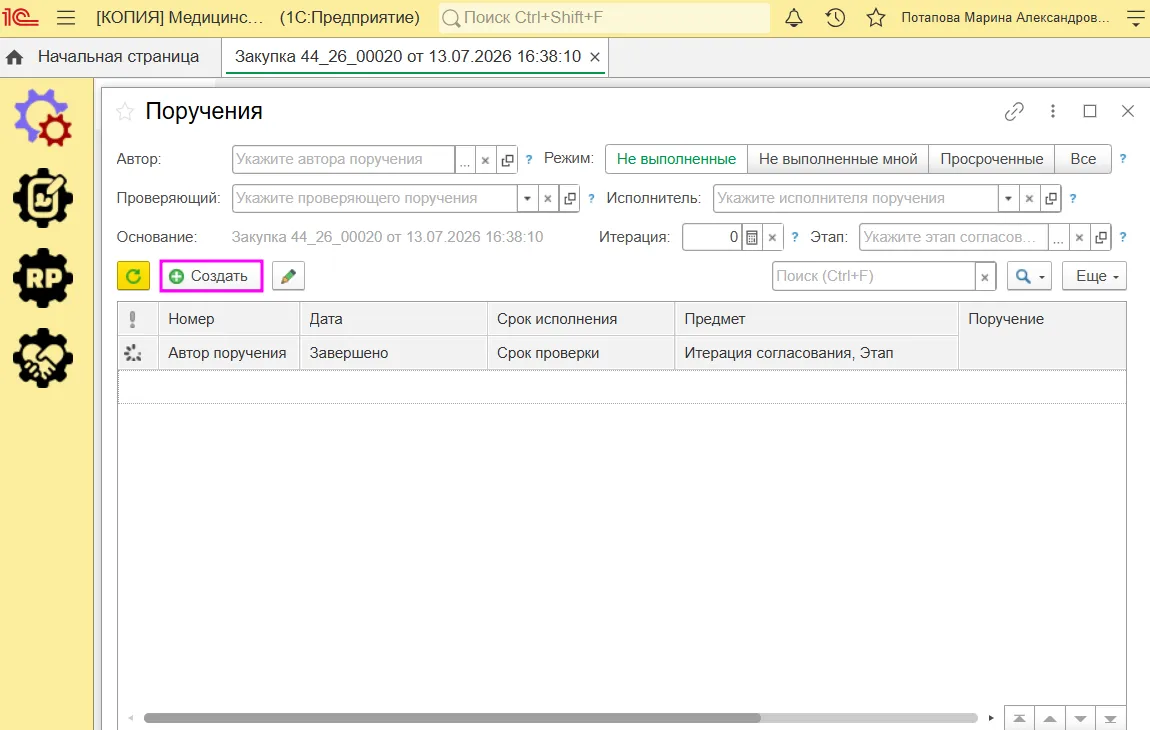The height and width of the screenshot is (730, 1150).
Task: Clear the Автор field
Action: [x=485, y=159]
